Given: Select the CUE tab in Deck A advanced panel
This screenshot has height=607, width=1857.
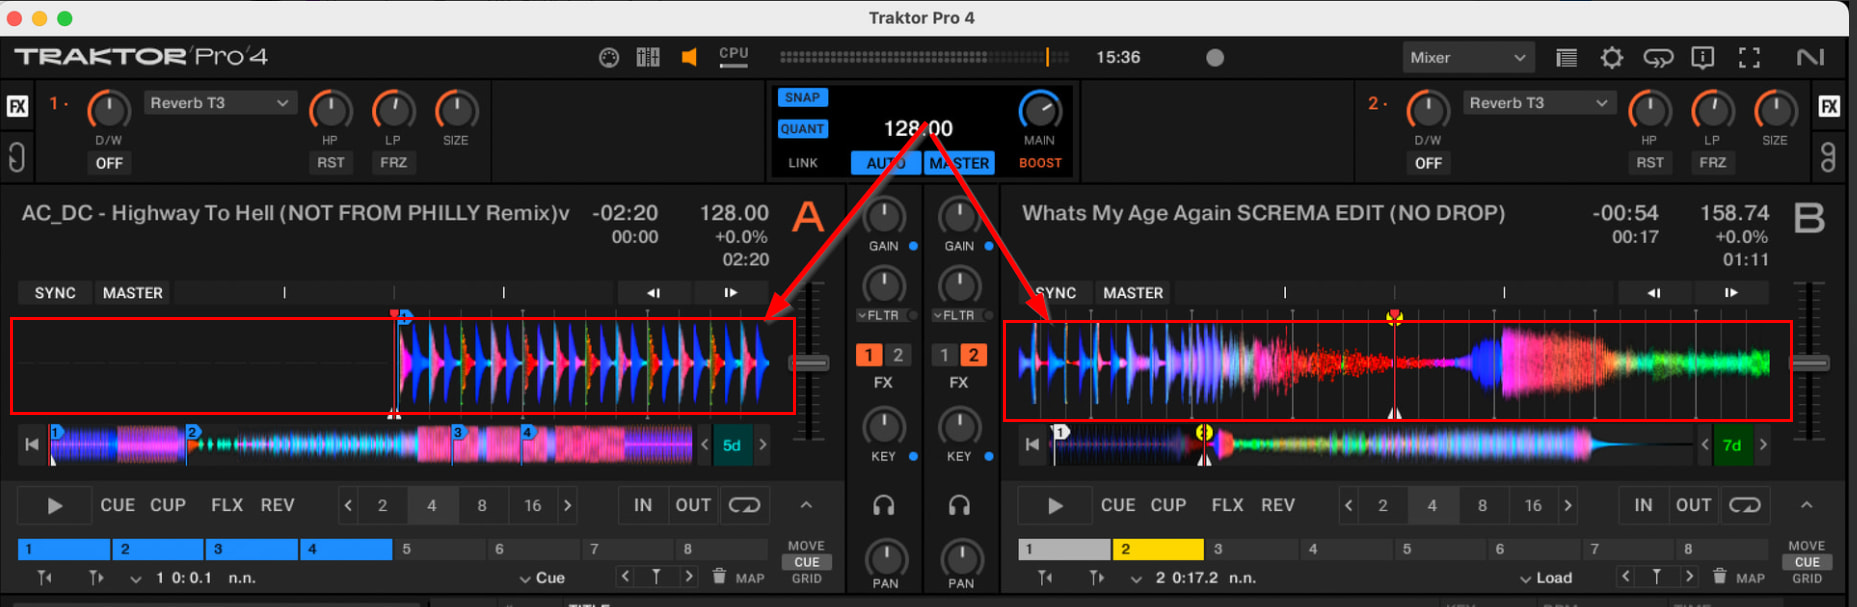Looking at the screenshot, I should (x=806, y=562).
